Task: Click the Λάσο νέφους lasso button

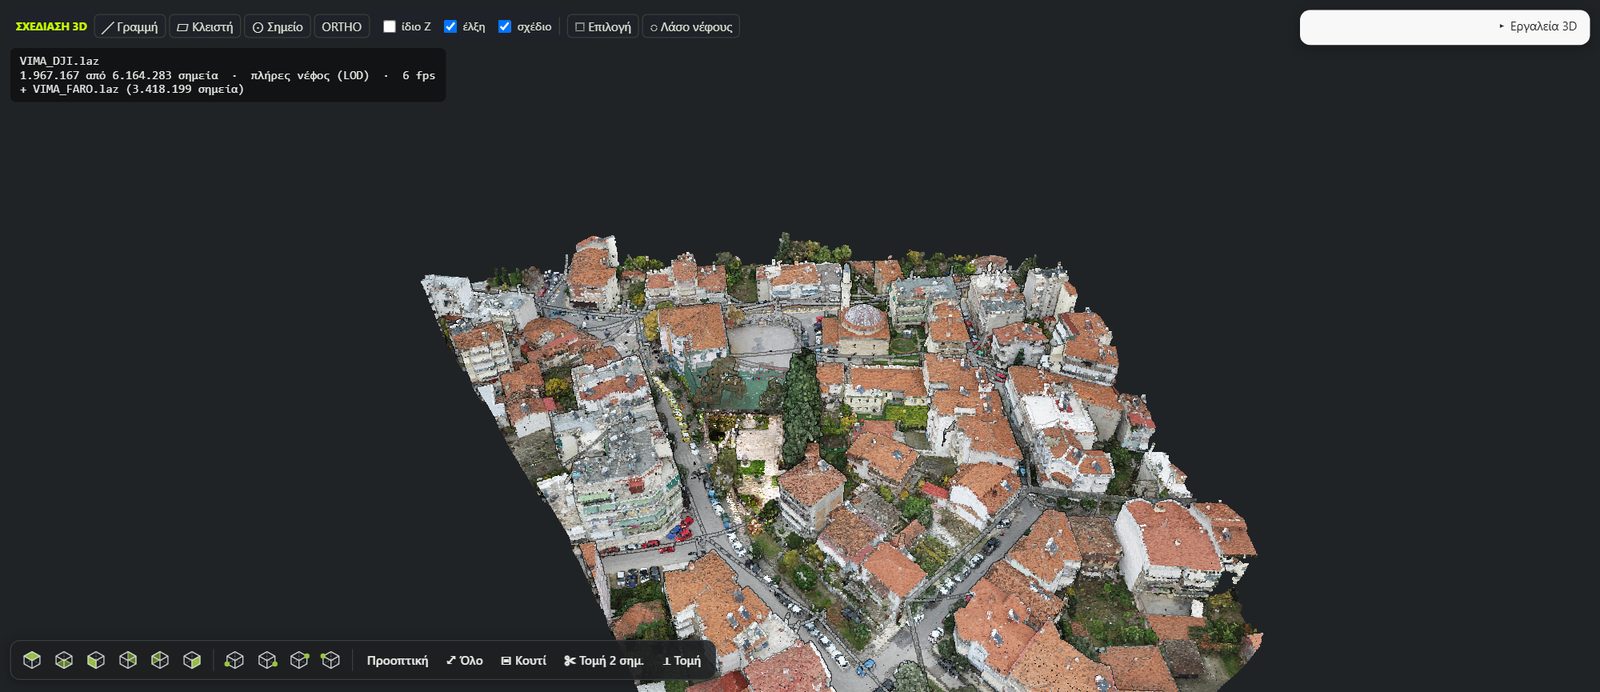Action: click(x=691, y=27)
